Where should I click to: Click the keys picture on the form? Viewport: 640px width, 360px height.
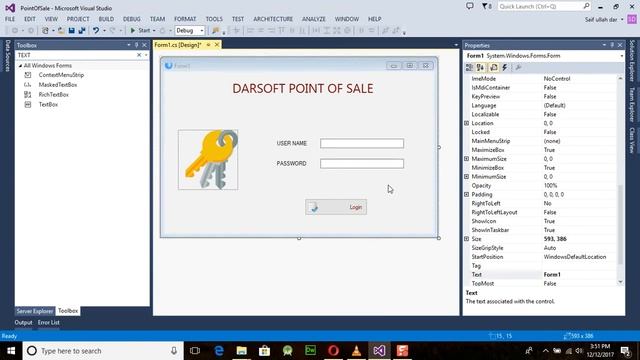pos(208,160)
